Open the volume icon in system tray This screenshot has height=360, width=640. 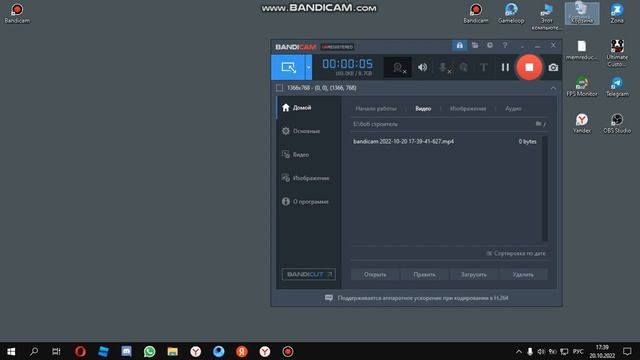point(541,351)
